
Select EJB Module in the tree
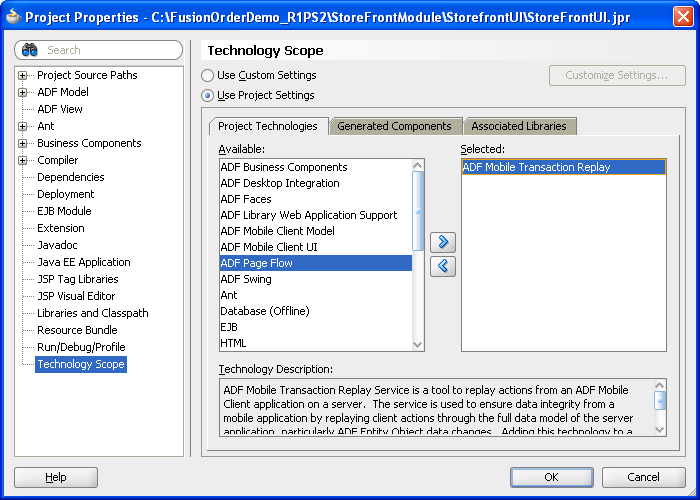[x=64, y=211]
